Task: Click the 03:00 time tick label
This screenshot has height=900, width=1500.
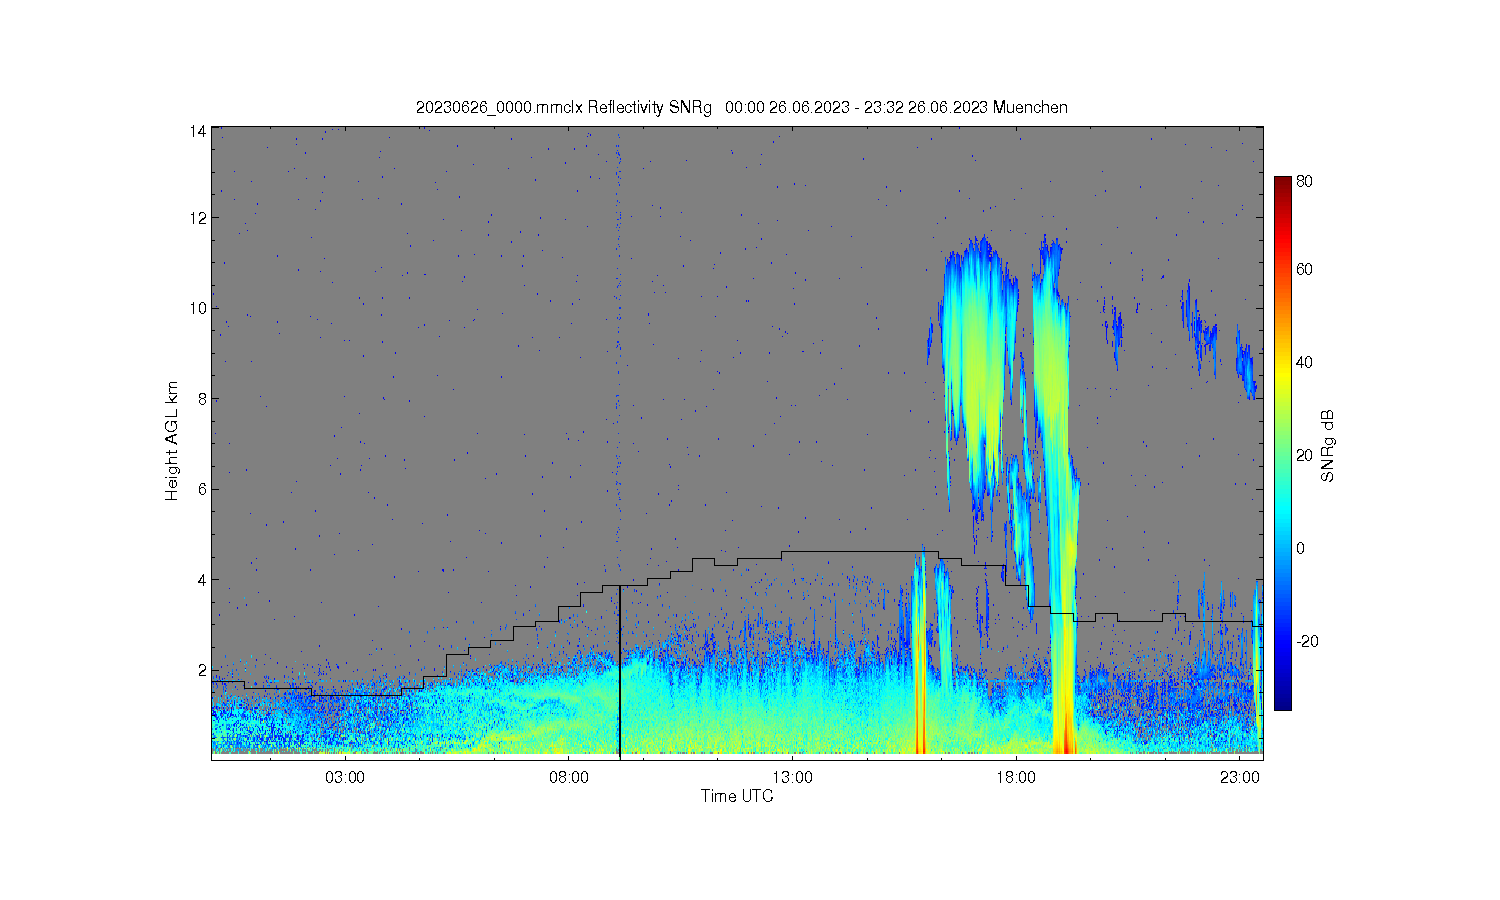Action: click(346, 778)
